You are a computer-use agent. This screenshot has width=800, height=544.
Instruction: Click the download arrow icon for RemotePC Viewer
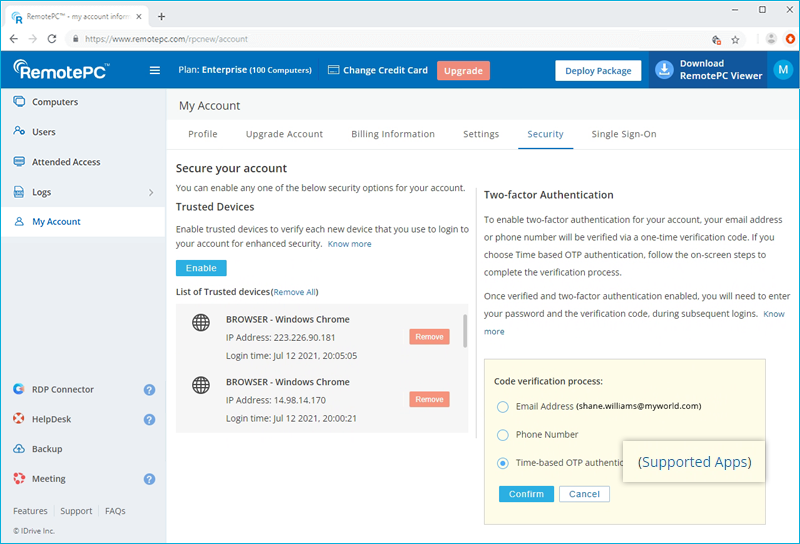664,70
